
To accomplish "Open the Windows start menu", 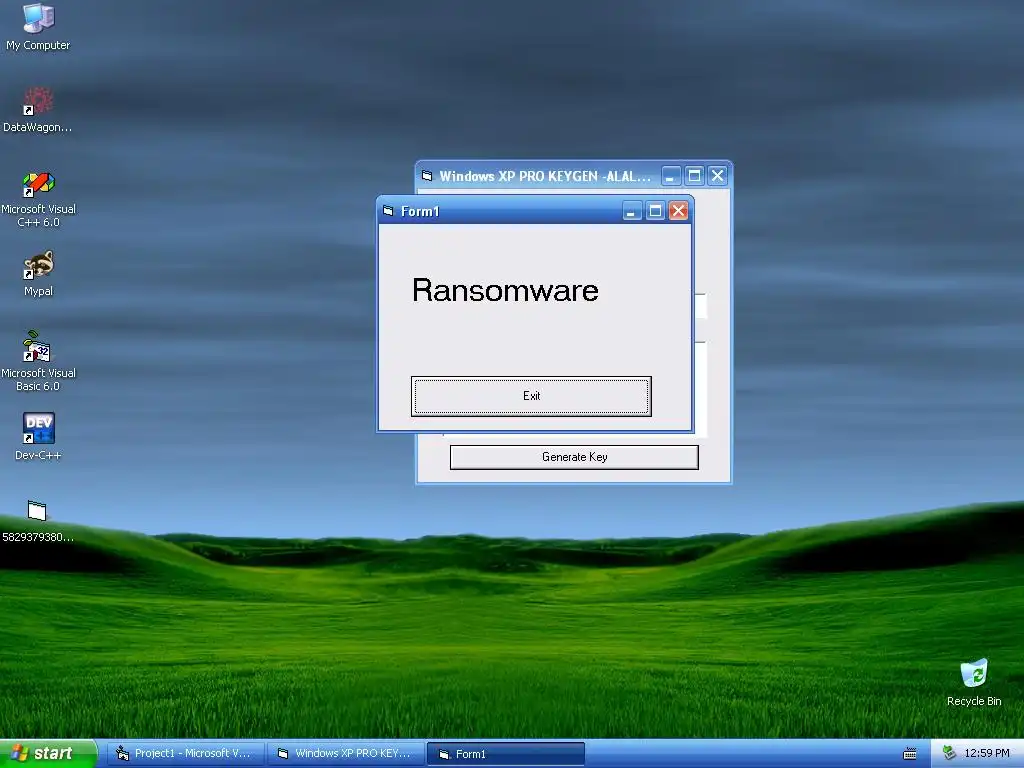I will point(48,754).
